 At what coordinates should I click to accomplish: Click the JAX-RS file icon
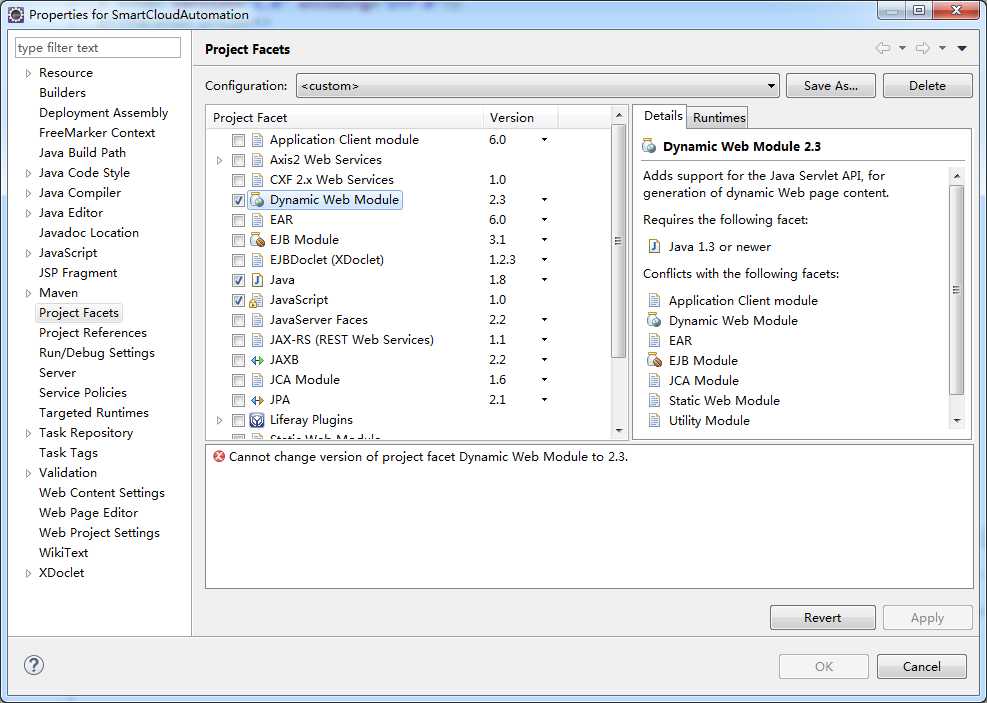pos(257,340)
